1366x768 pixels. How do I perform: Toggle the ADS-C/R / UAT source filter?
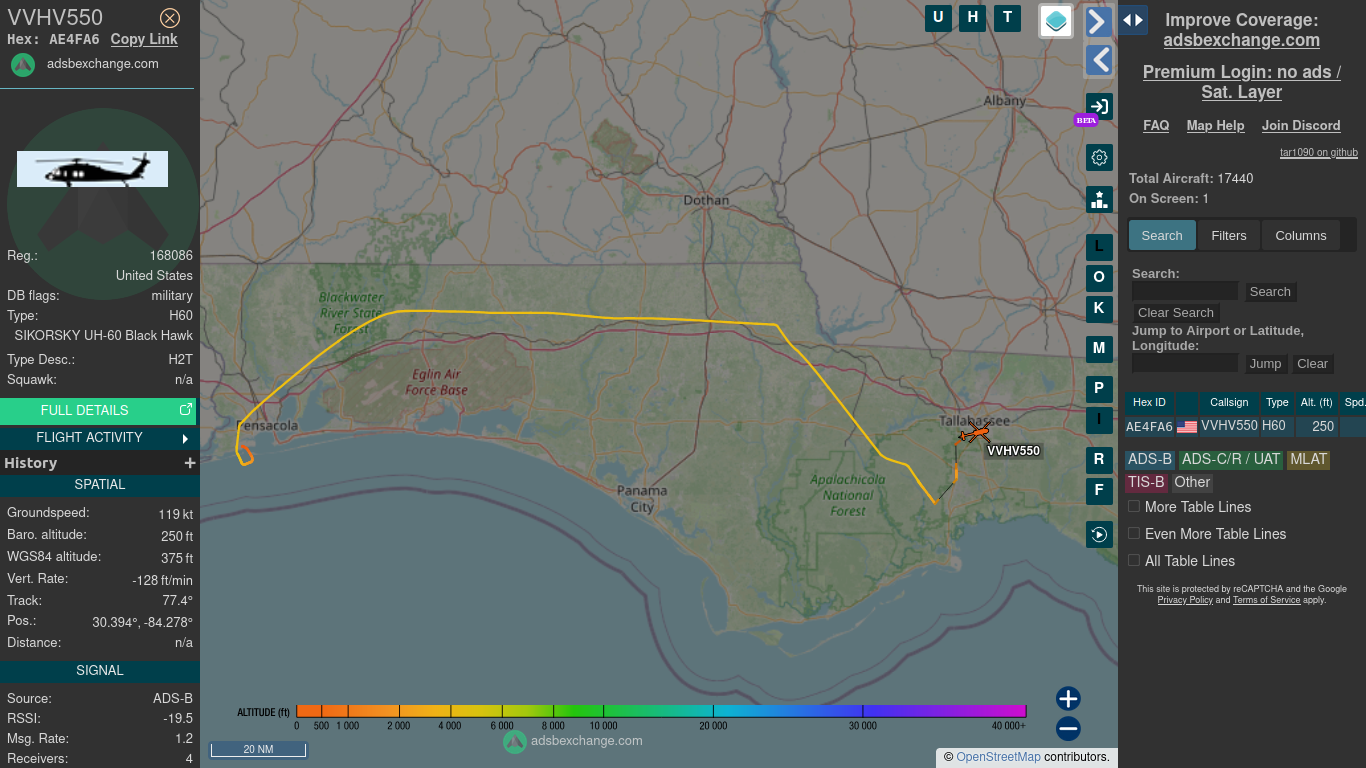[x=1231, y=459]
